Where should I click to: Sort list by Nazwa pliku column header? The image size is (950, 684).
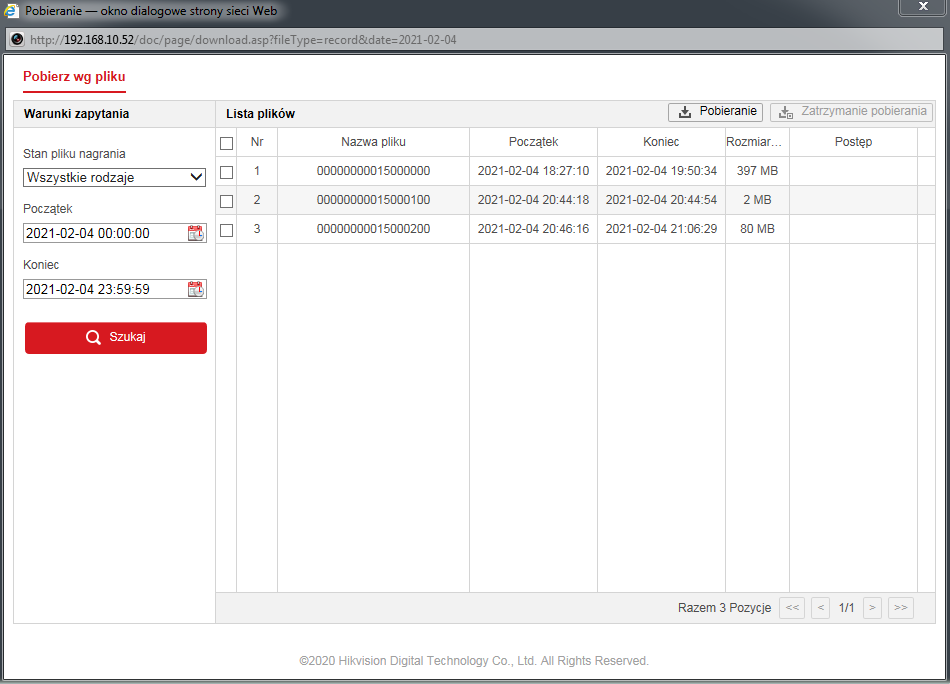(373, 142)
